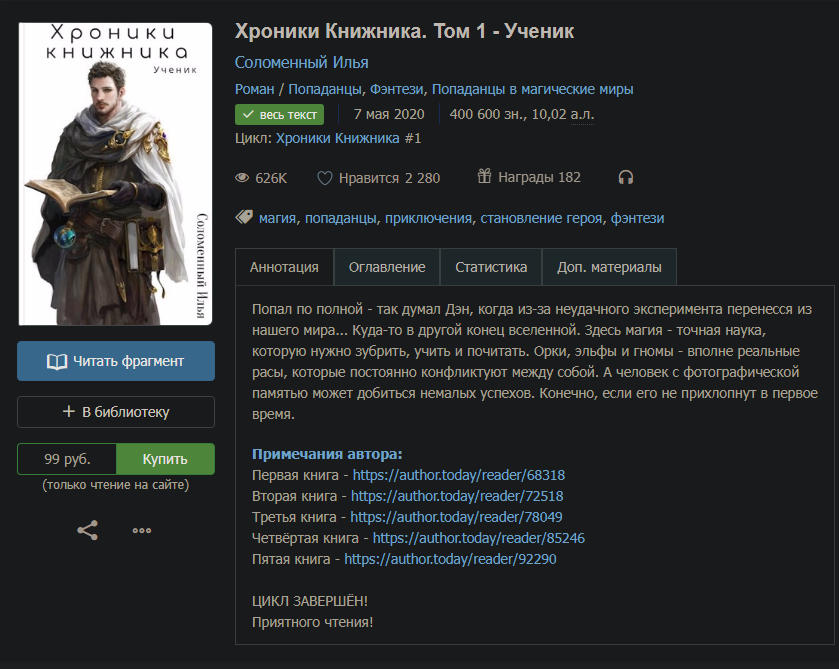Expand the Доп. материалы tab
The width and height of the screenshot is (839, 669).
pos(609,267)
